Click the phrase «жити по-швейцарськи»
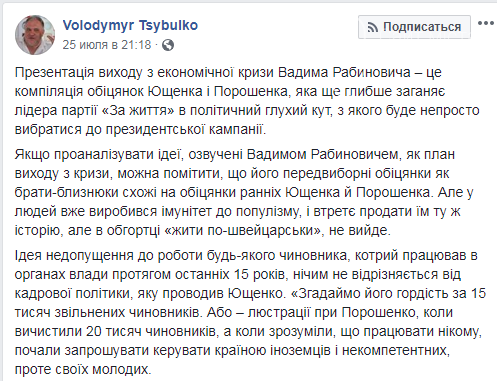497x381 pixels. 244,230
